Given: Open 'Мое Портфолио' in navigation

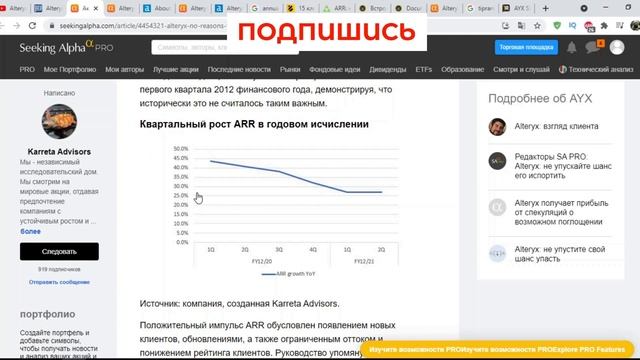Looking at the screenshot, I should point(70,70).
